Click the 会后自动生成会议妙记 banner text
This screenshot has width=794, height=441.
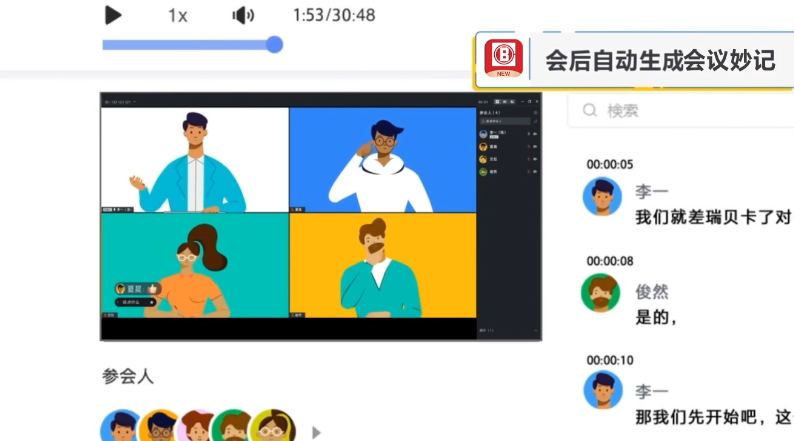tap(659, 60)
